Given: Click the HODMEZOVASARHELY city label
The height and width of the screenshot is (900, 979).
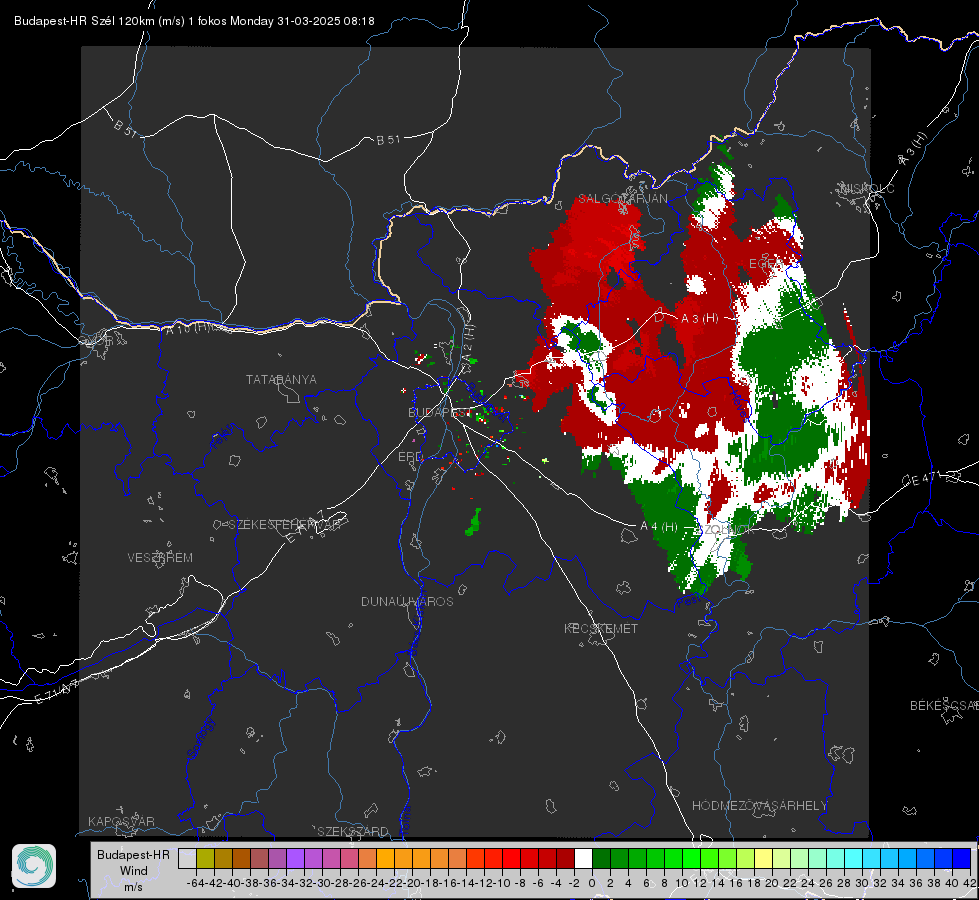Looking at the screenshot, I should (x=759, y=806).
